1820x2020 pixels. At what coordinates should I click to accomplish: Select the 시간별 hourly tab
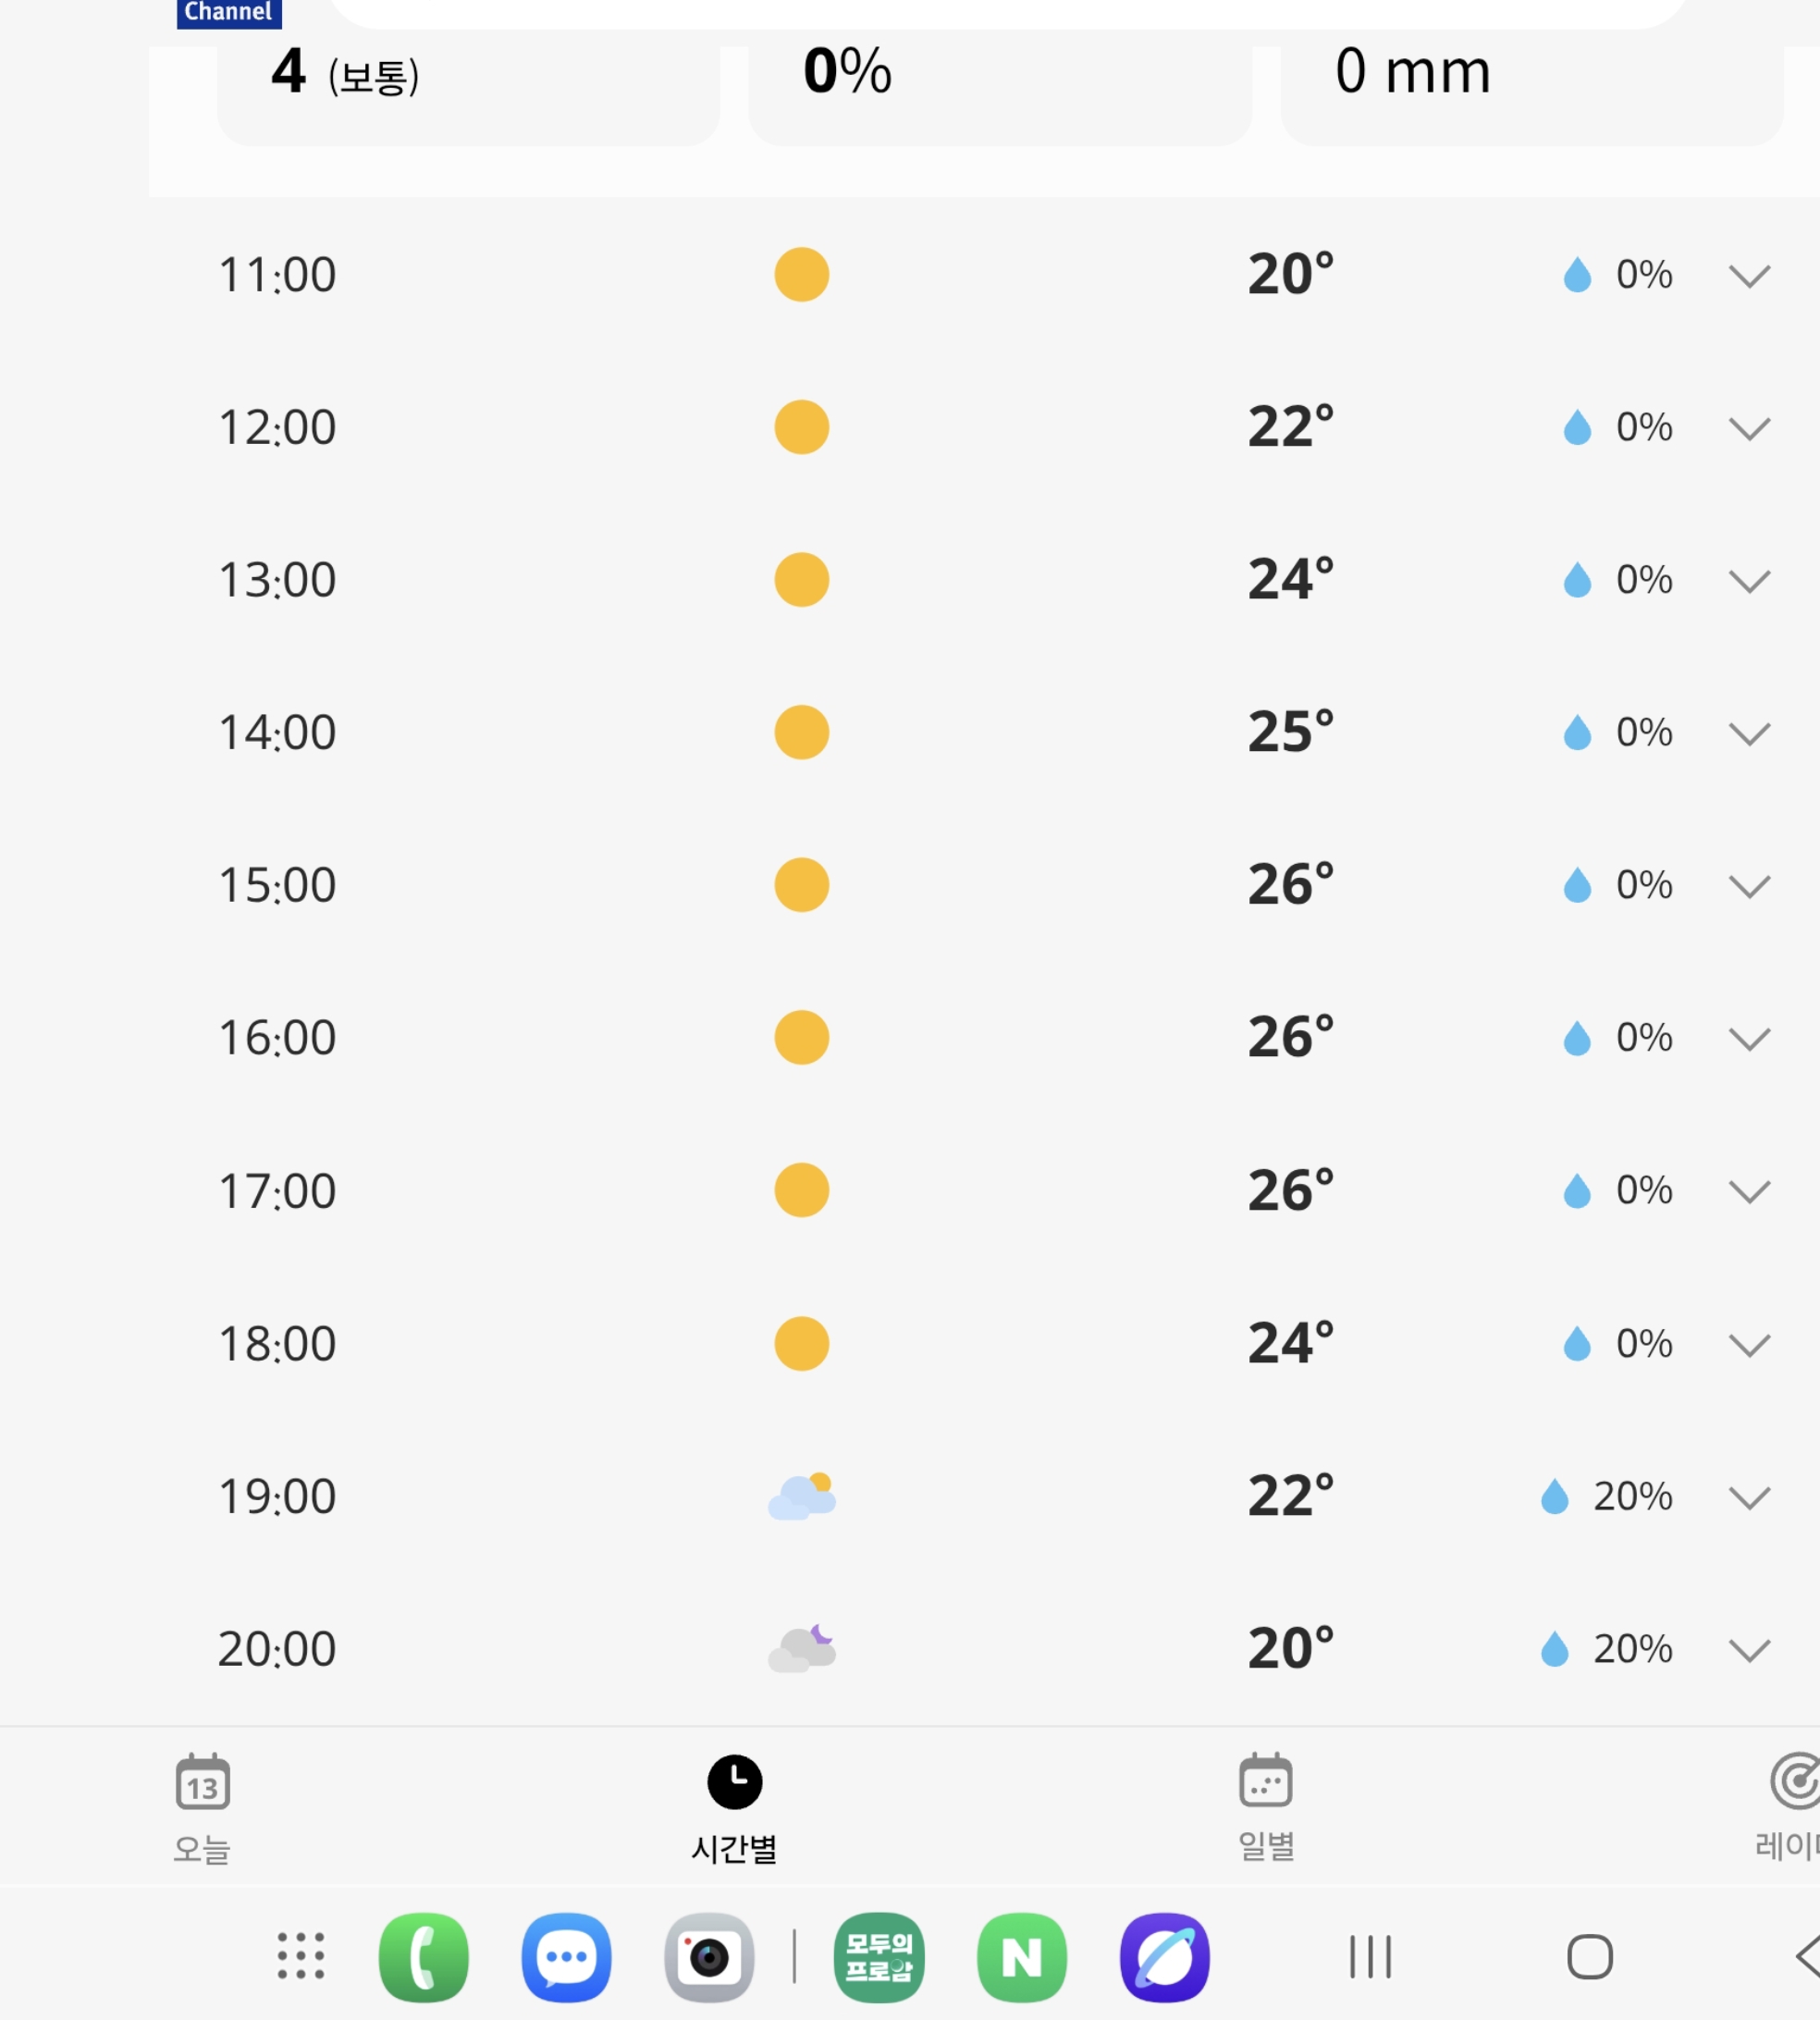coord(734,1807)
